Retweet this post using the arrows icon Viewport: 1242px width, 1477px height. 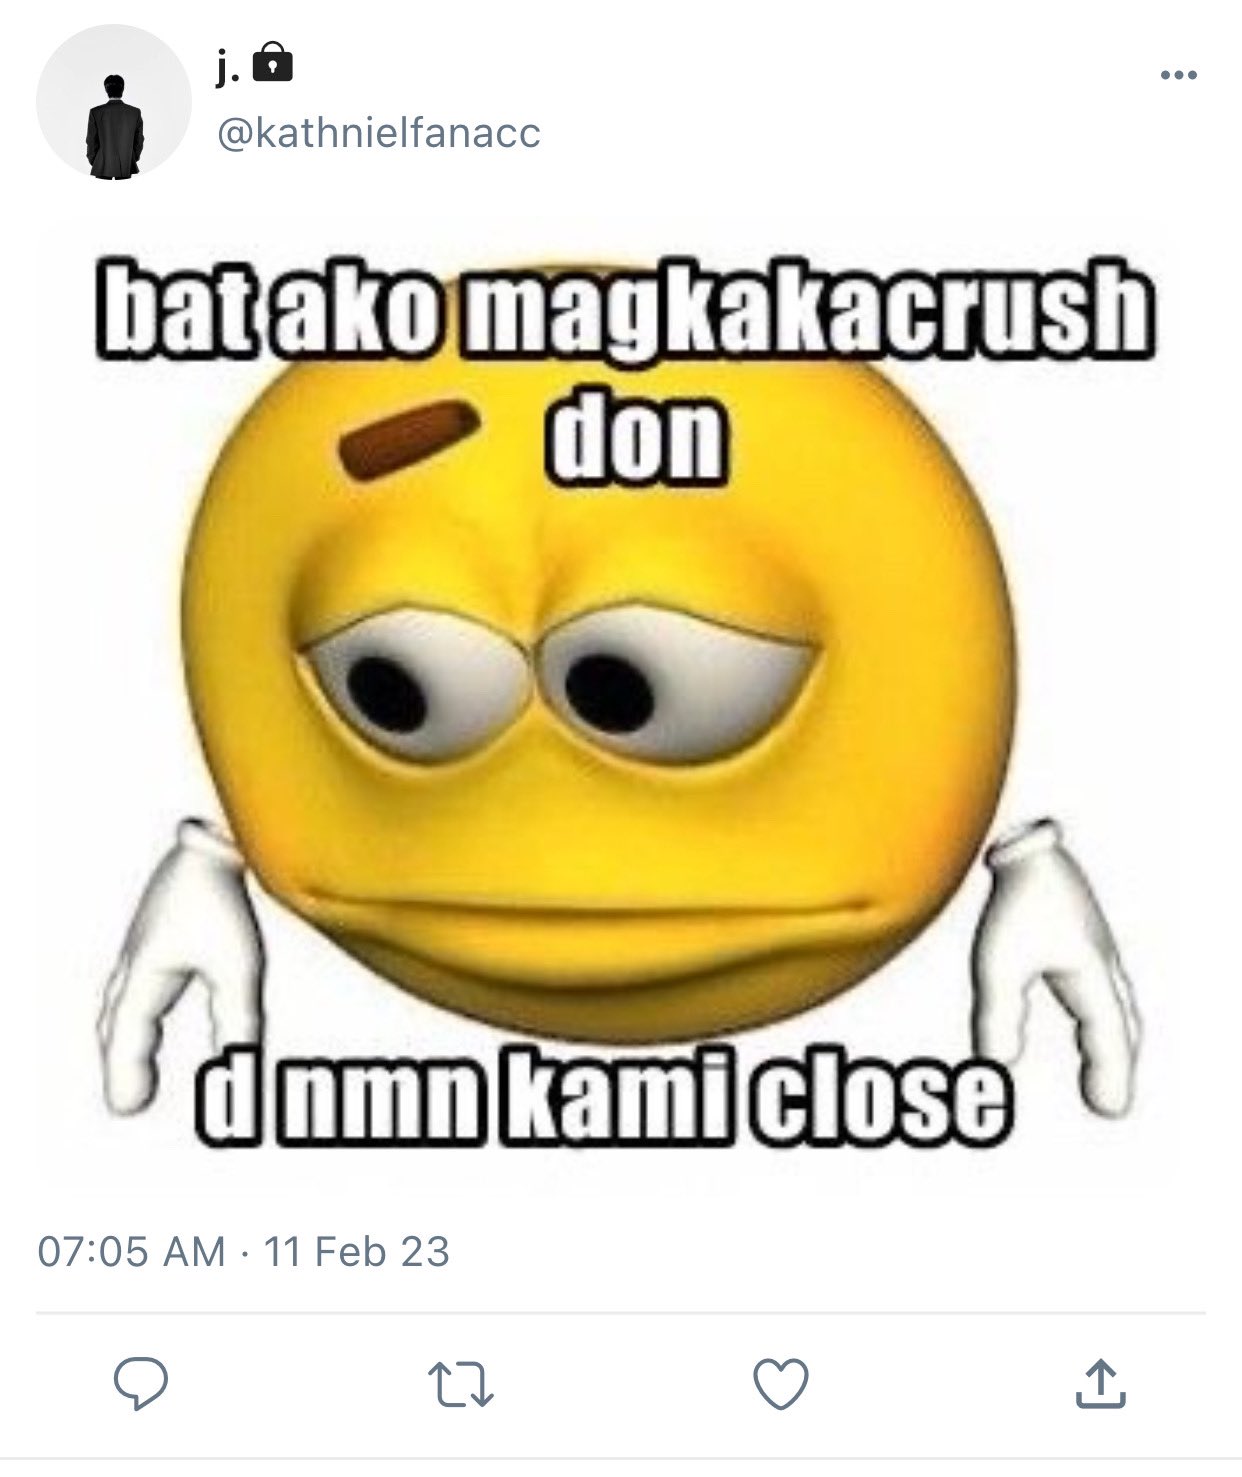(x=461, y=1385)
